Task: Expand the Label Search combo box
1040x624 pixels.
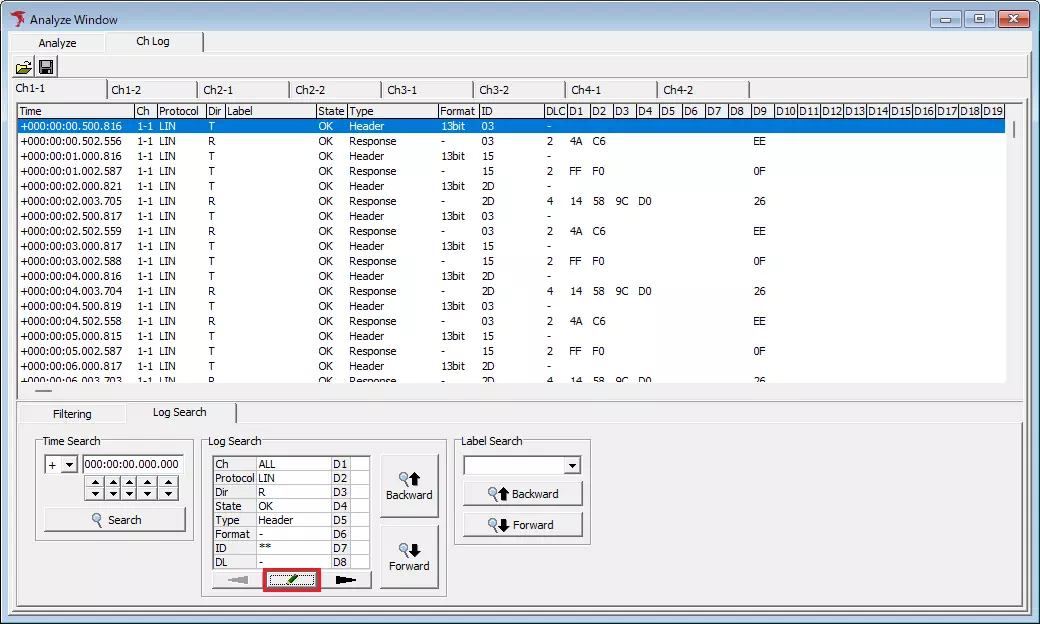Action: tap(571, 465)
